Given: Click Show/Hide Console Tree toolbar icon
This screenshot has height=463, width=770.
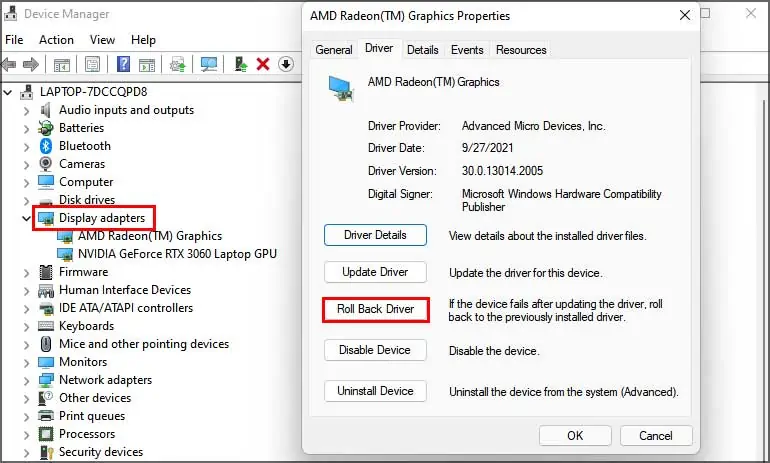Looking at the screenshot, I should [62, 64].
